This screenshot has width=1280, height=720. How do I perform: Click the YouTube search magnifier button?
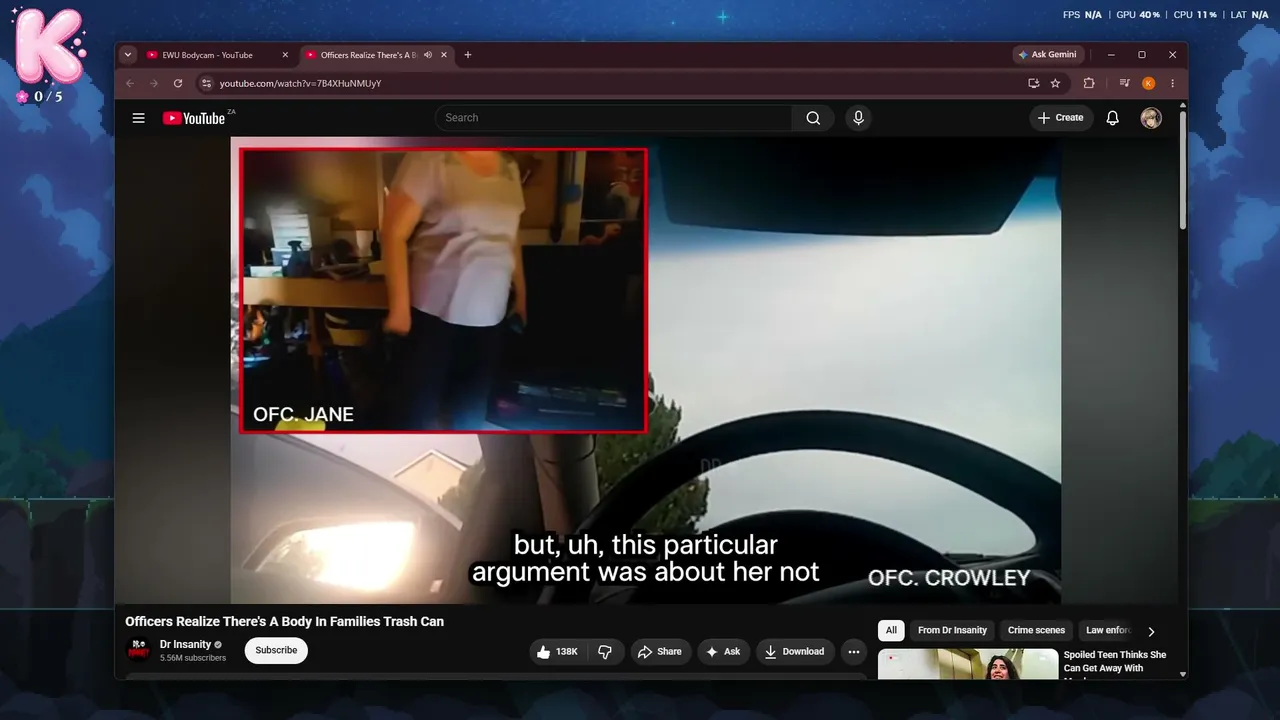click(813, 118)
